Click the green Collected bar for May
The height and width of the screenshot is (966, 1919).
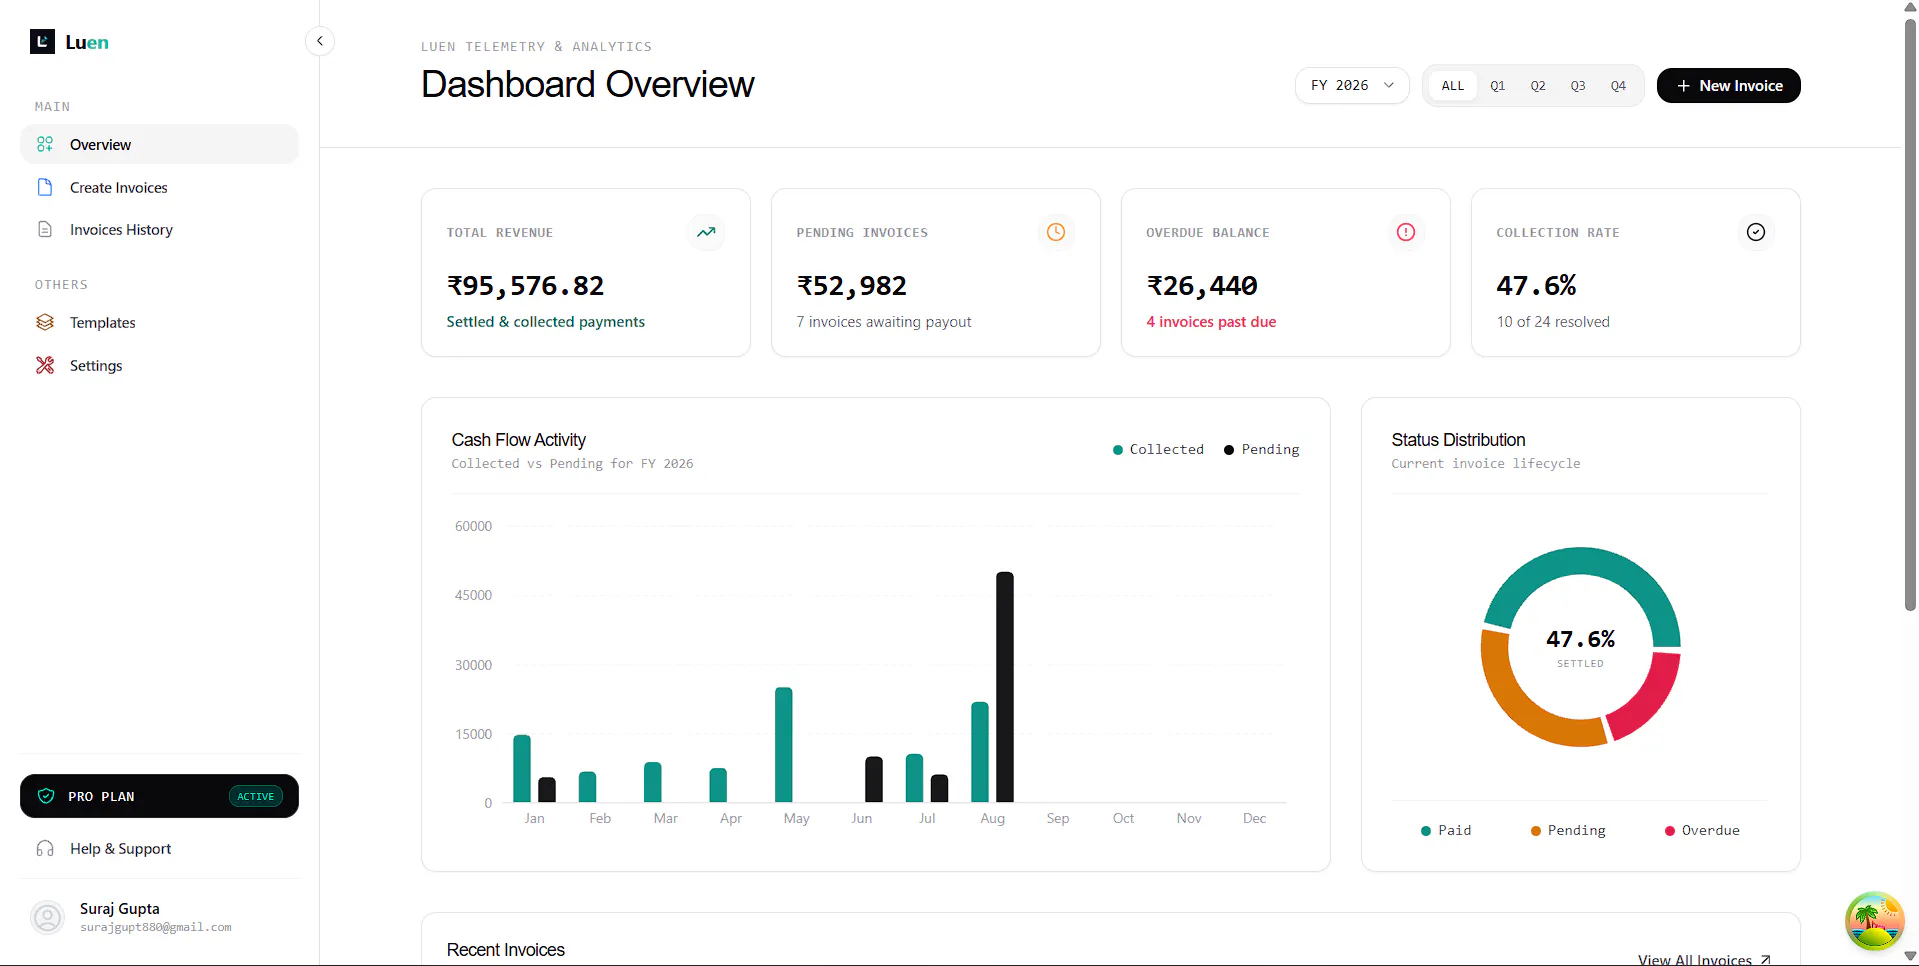[x=784, y=745]
